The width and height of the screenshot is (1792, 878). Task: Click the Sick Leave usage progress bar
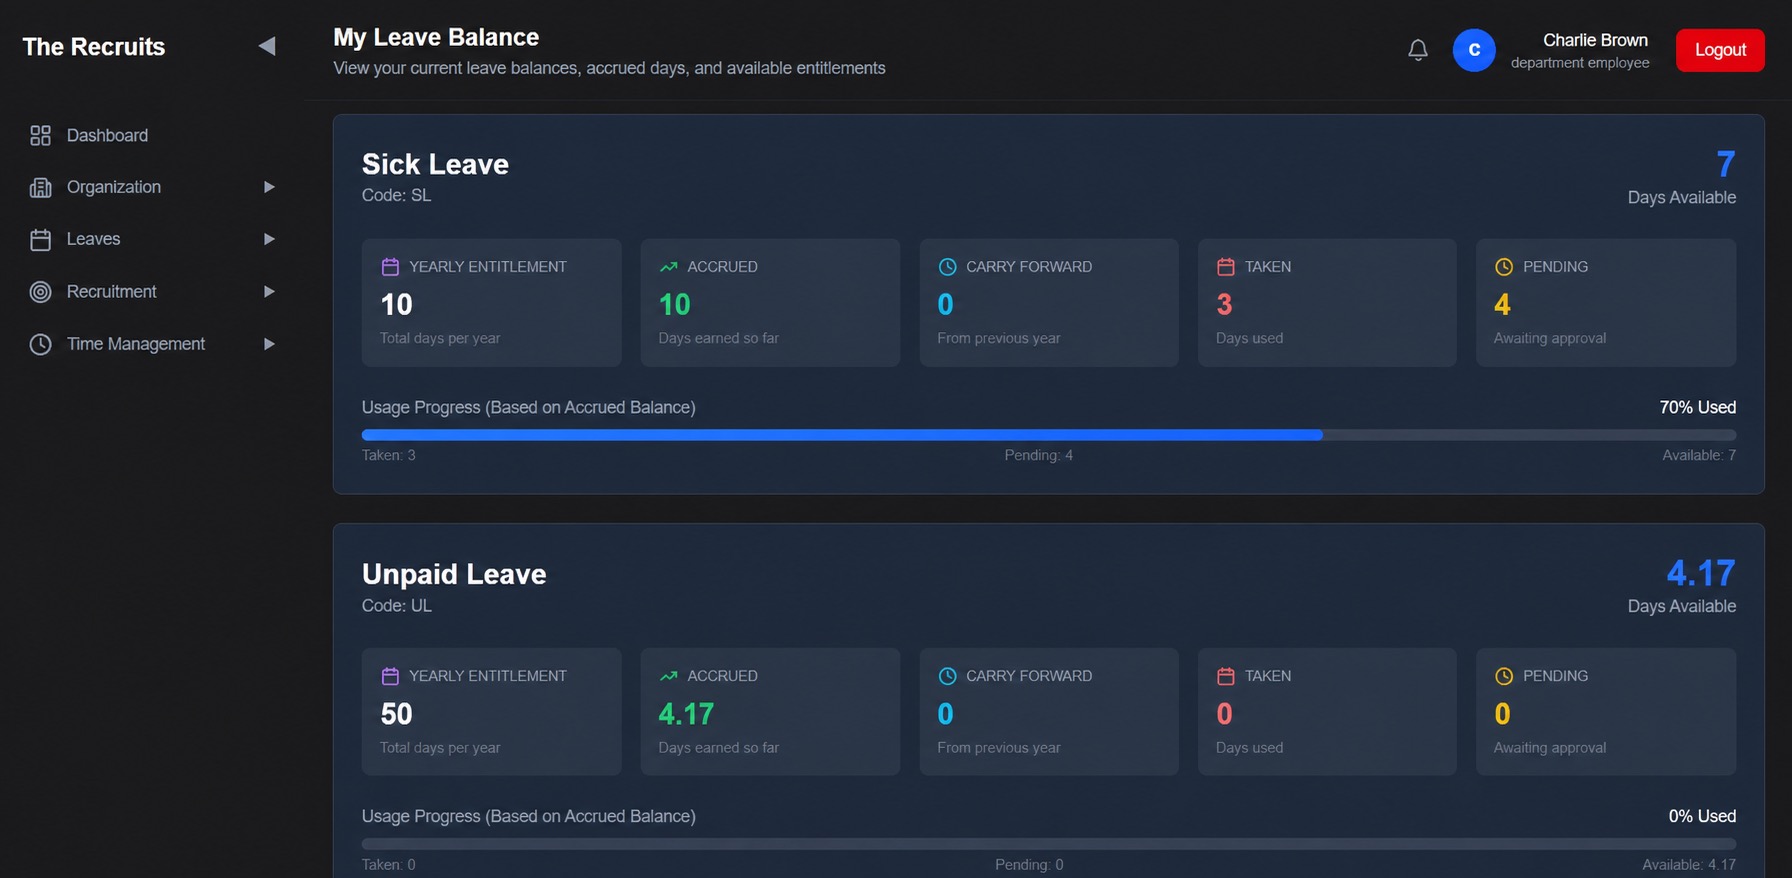pyautogui.click(x=1048, y=435)
